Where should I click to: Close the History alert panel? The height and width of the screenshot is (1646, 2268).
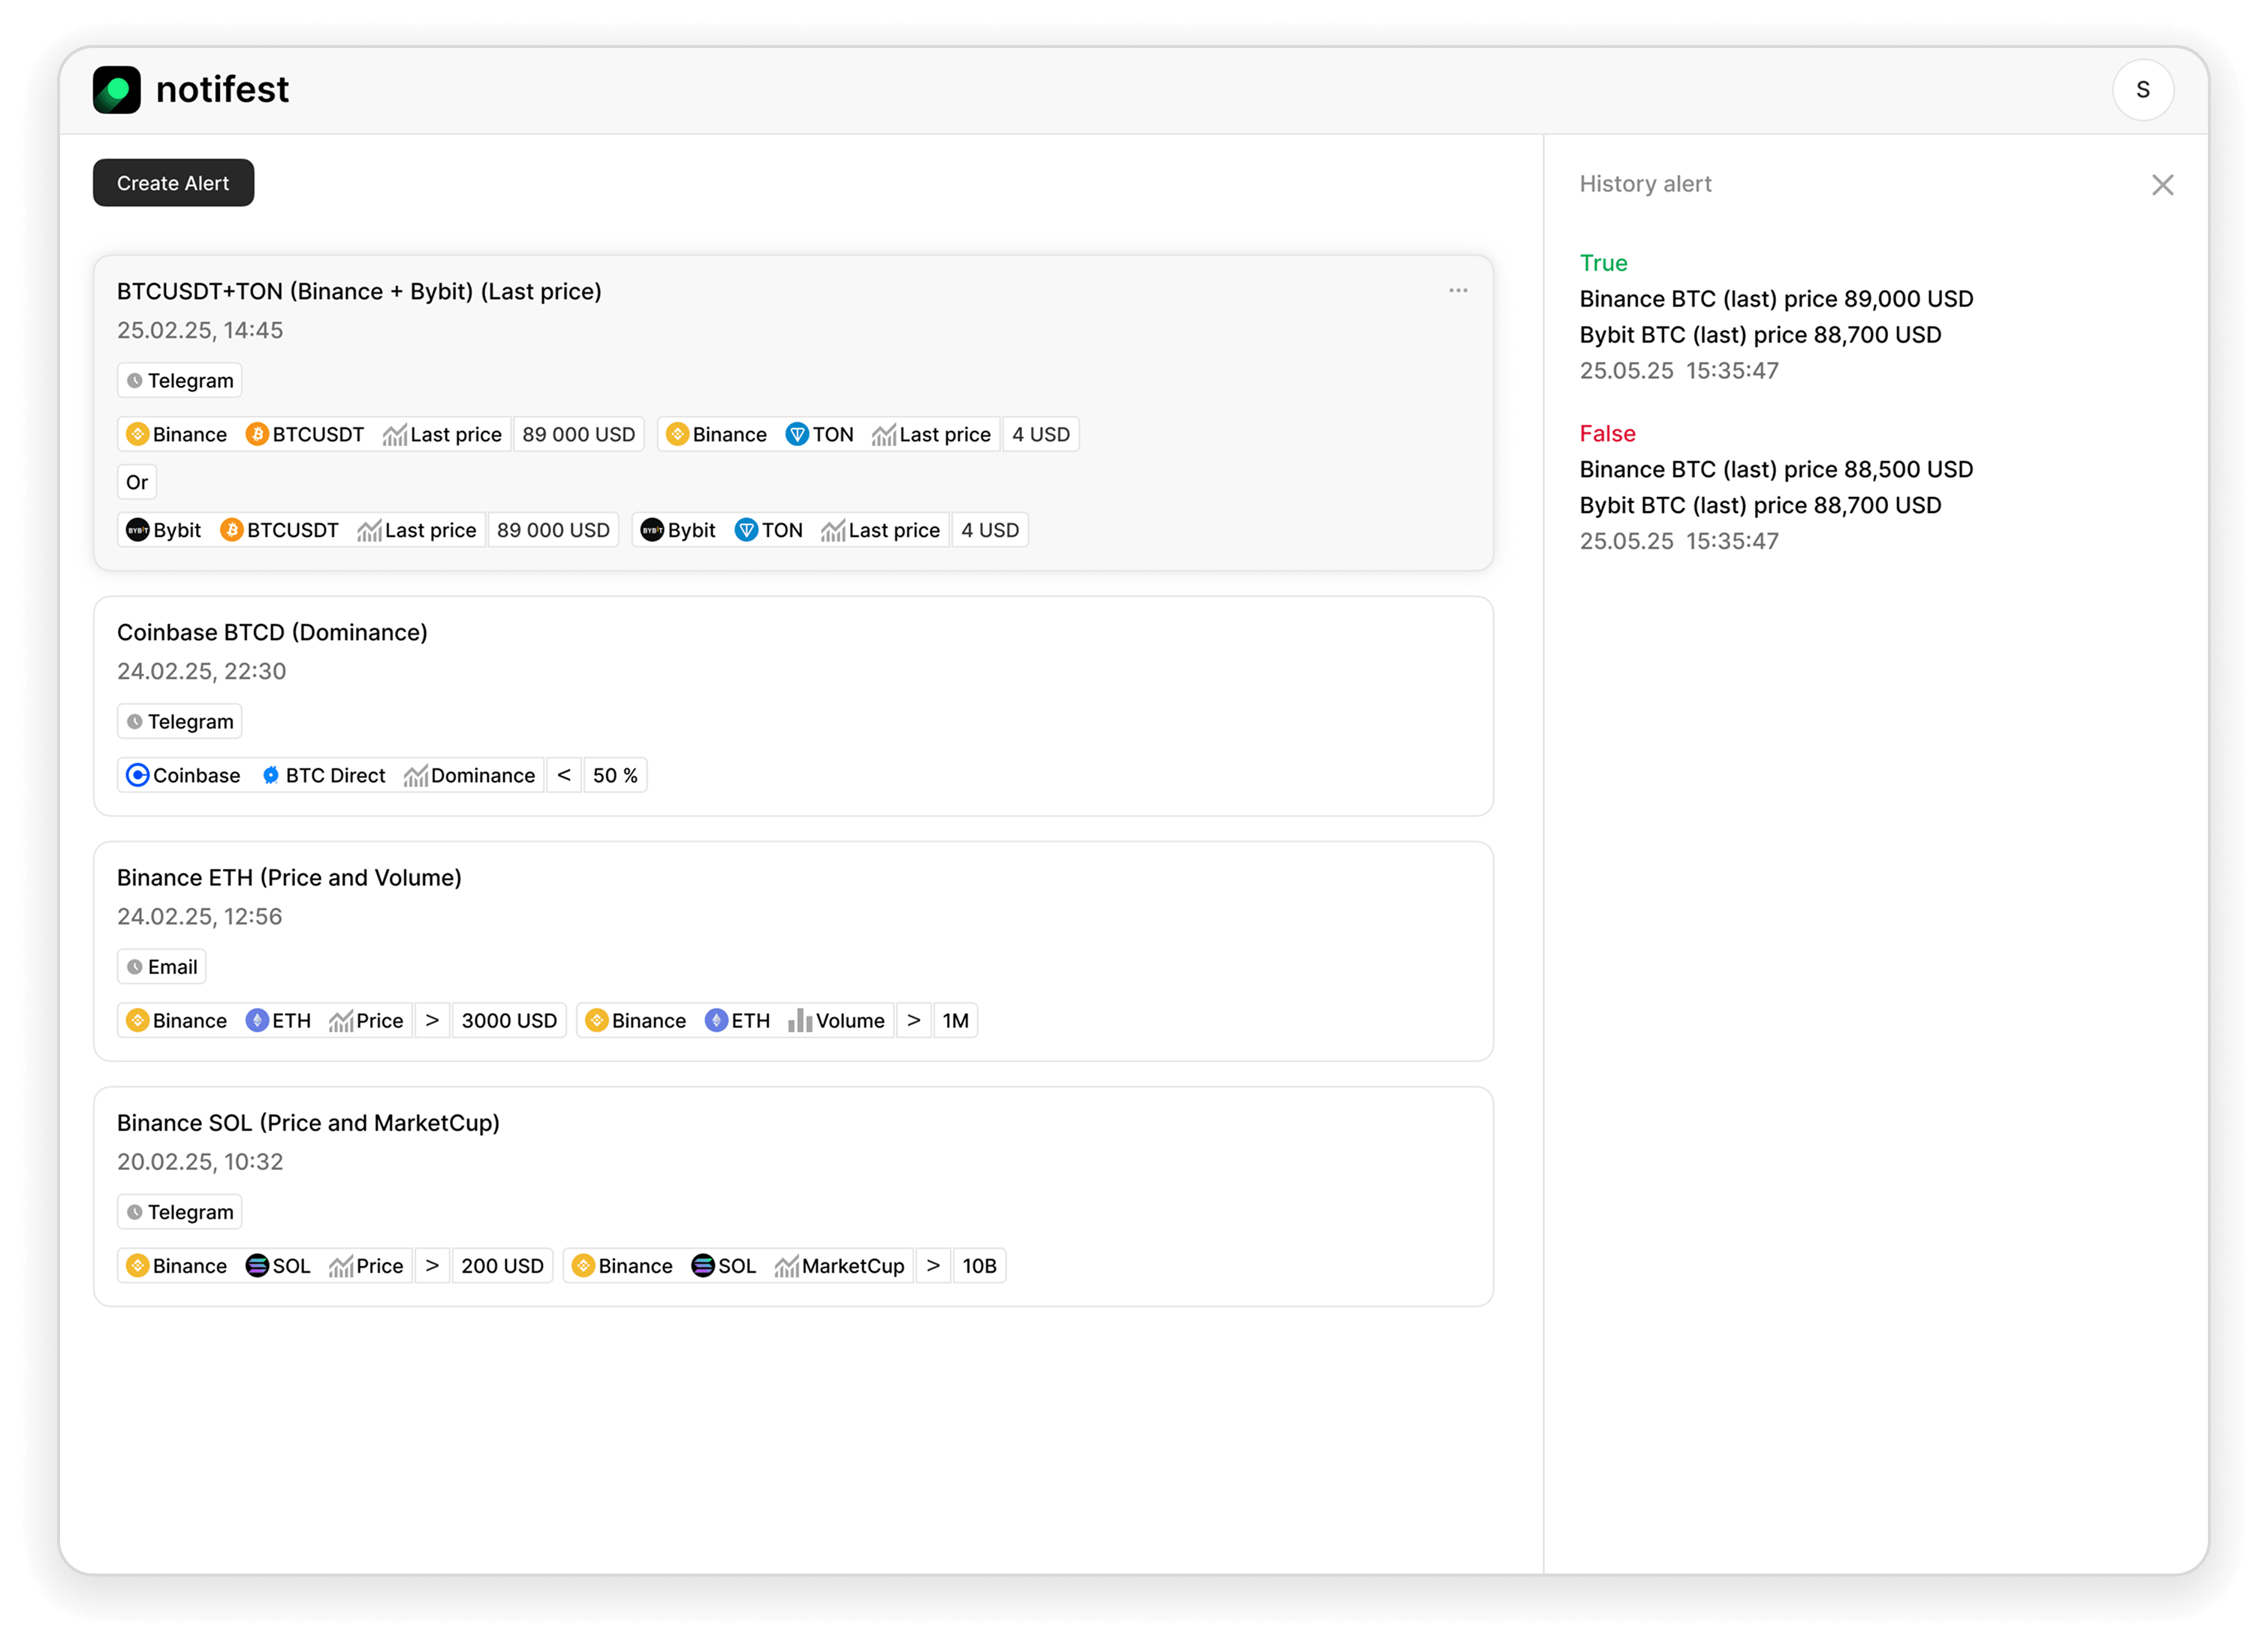coord(2162,185)
